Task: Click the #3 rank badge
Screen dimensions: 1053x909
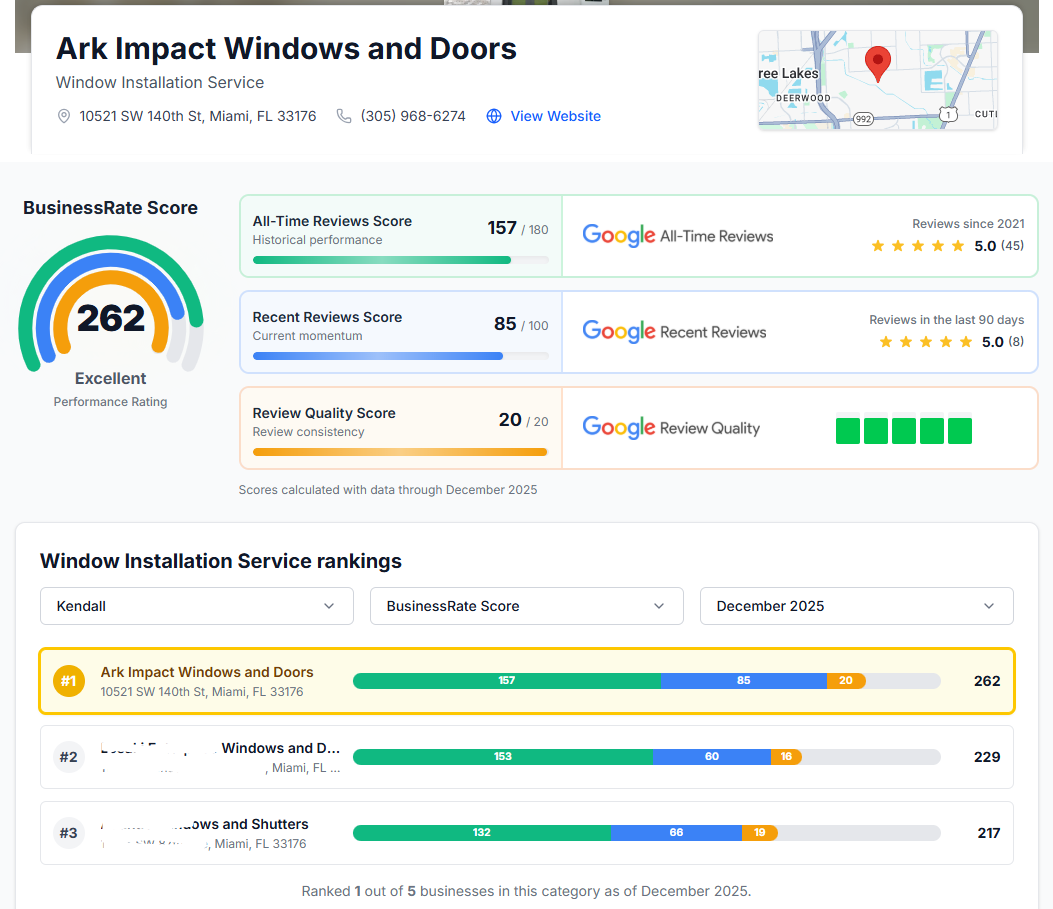Action: 68,832
